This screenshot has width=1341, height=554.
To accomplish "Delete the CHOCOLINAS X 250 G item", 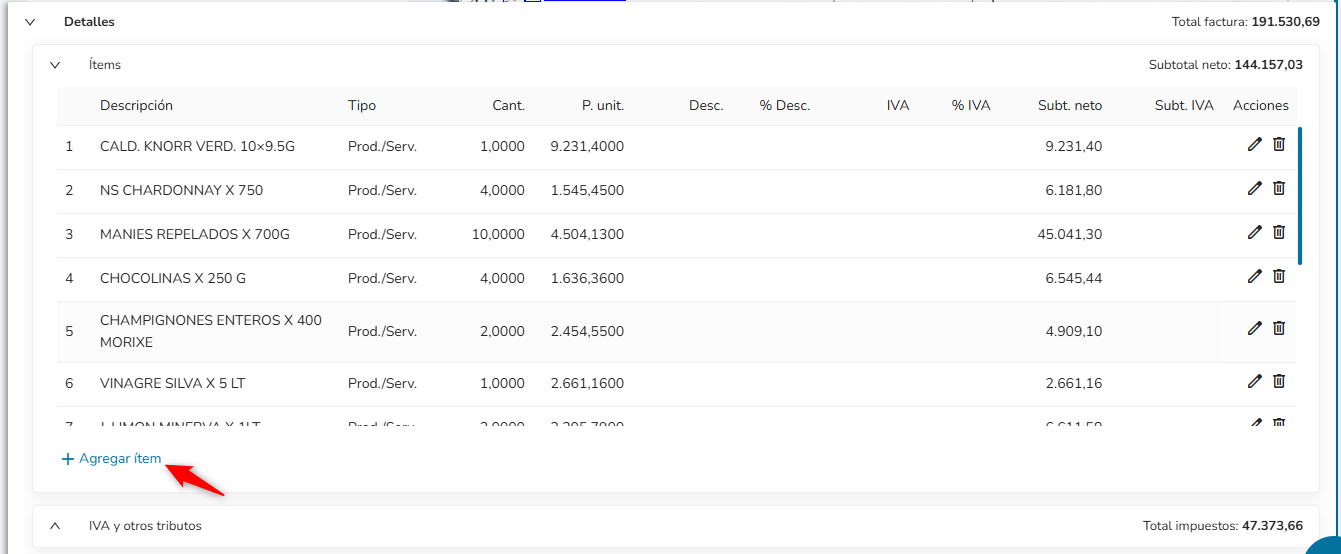I will pyautogui.click(x=1279, y=276).
